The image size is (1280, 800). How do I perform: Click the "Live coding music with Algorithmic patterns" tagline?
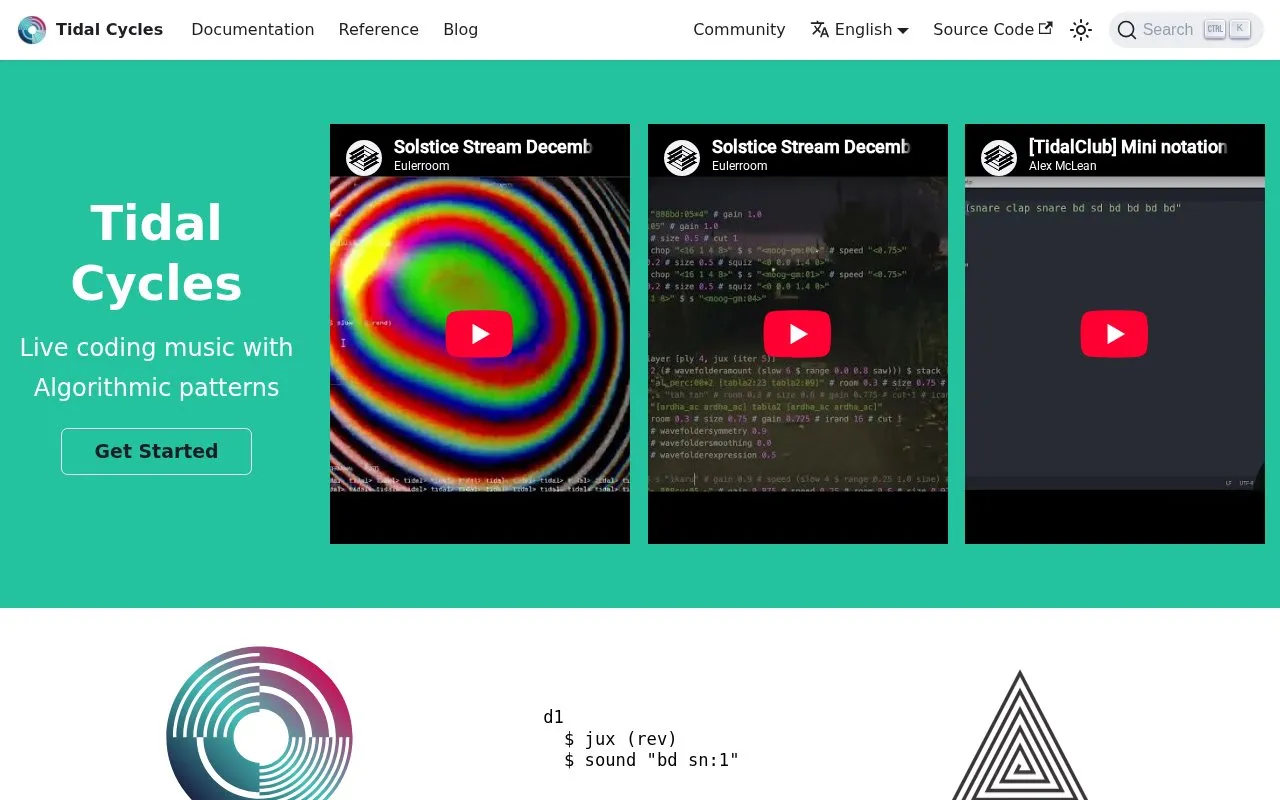[156, 367]
